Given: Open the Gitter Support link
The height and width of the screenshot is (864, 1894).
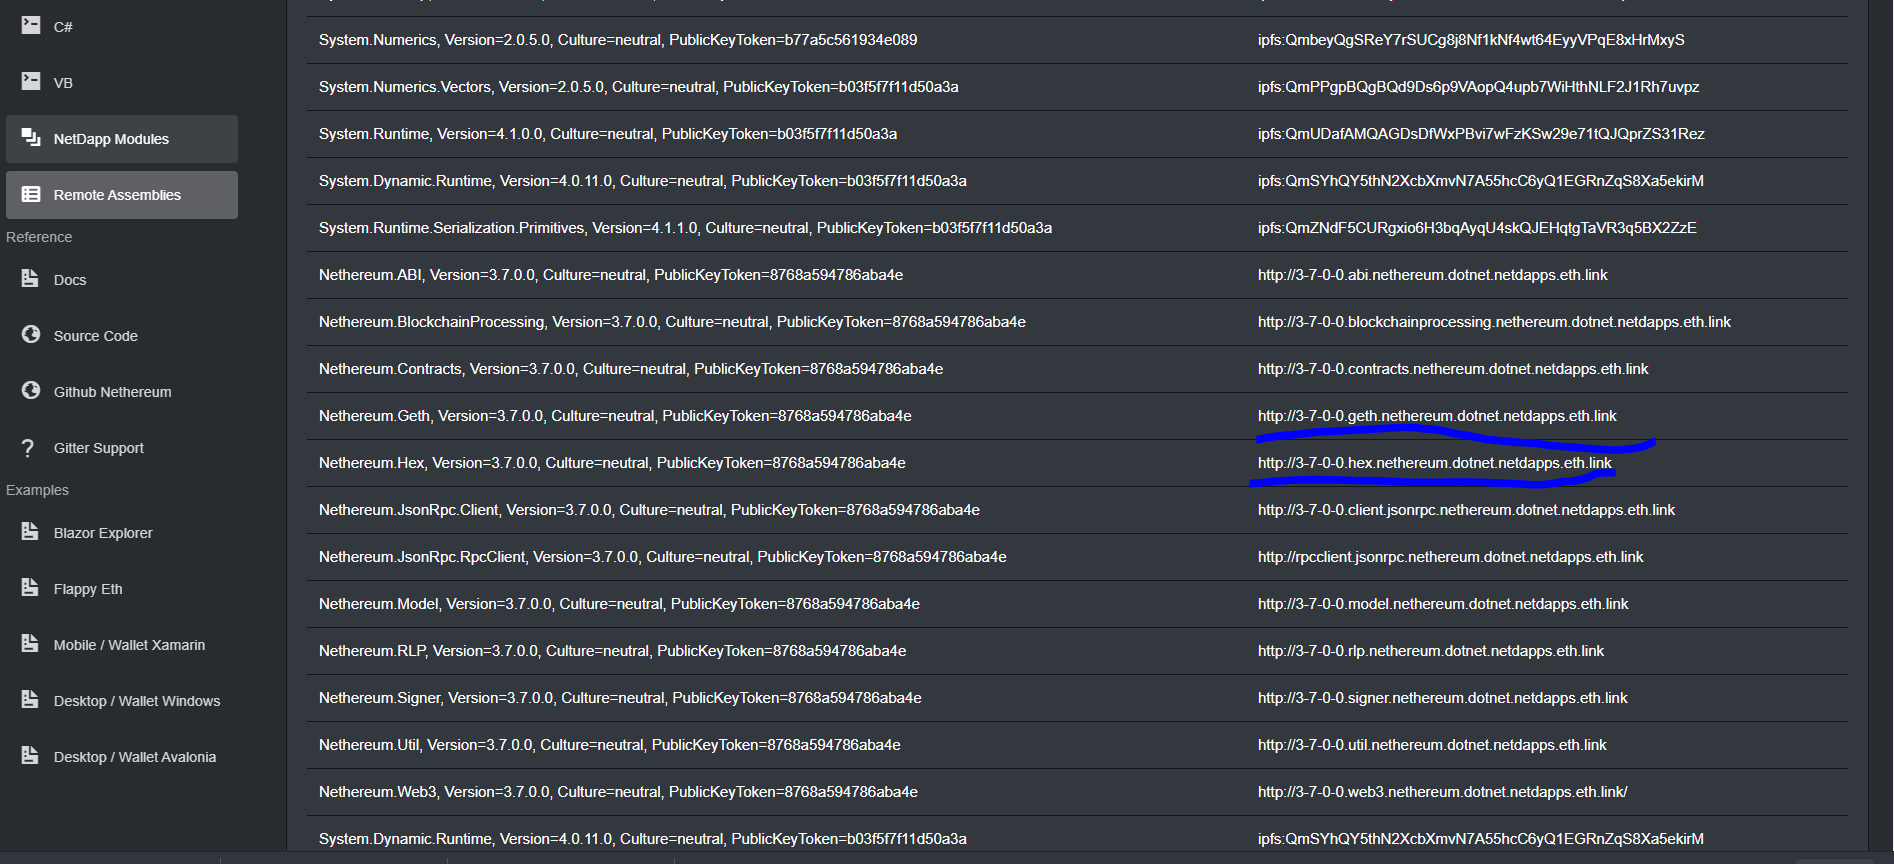Looking at the screenshot, I should 122,448.
